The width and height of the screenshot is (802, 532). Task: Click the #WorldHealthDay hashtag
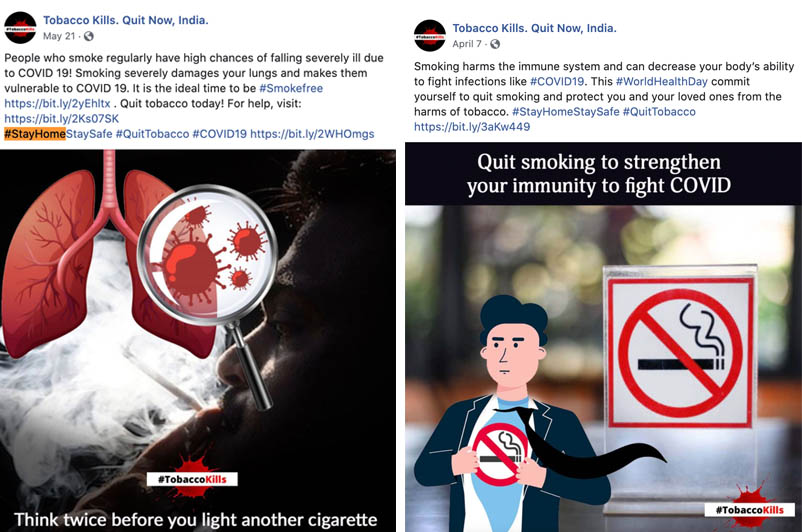click(662, 81)
